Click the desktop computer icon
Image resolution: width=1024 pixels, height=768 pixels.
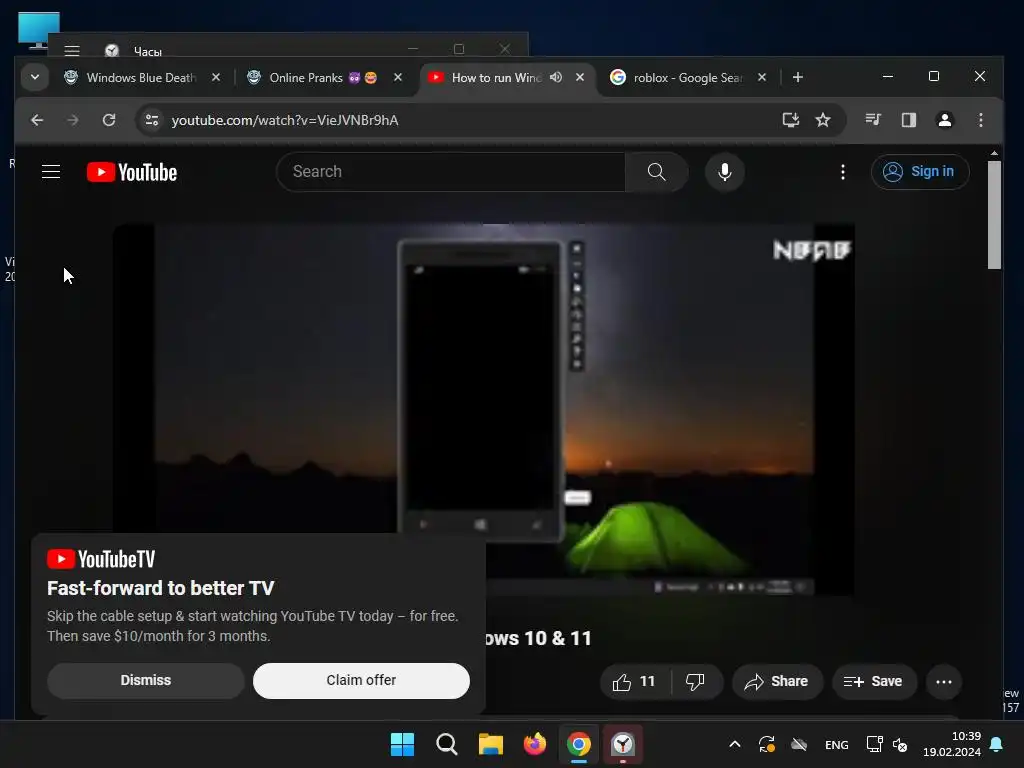tap(39, 31)
